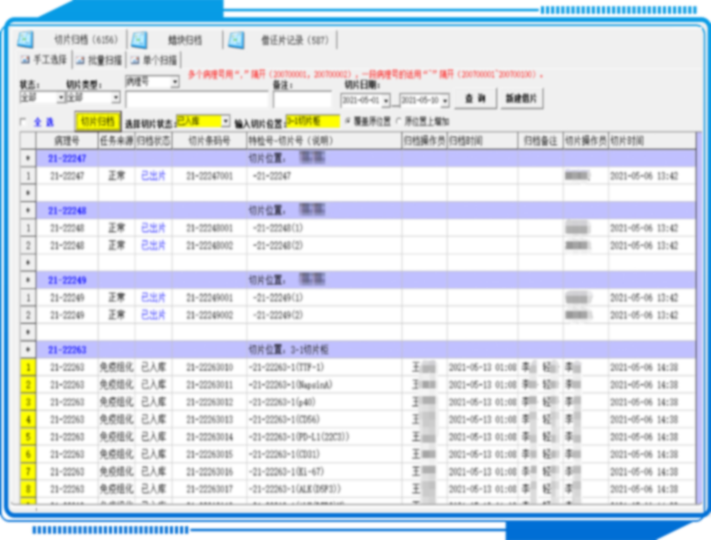Click the 查询 button
Viewport: 711px width, 540px height.
pos(475,99)
